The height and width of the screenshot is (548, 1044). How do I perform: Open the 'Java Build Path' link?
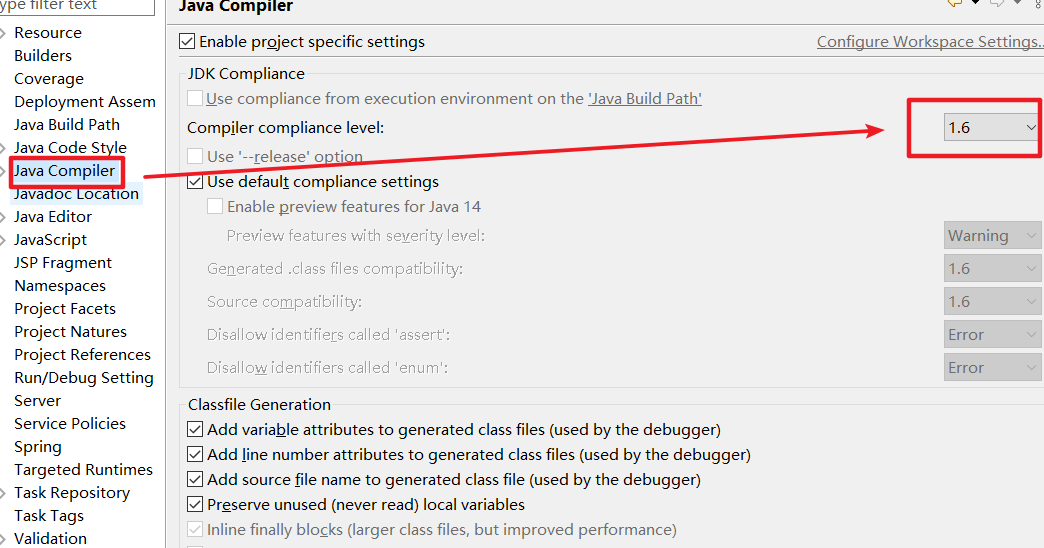click(645, 99)
